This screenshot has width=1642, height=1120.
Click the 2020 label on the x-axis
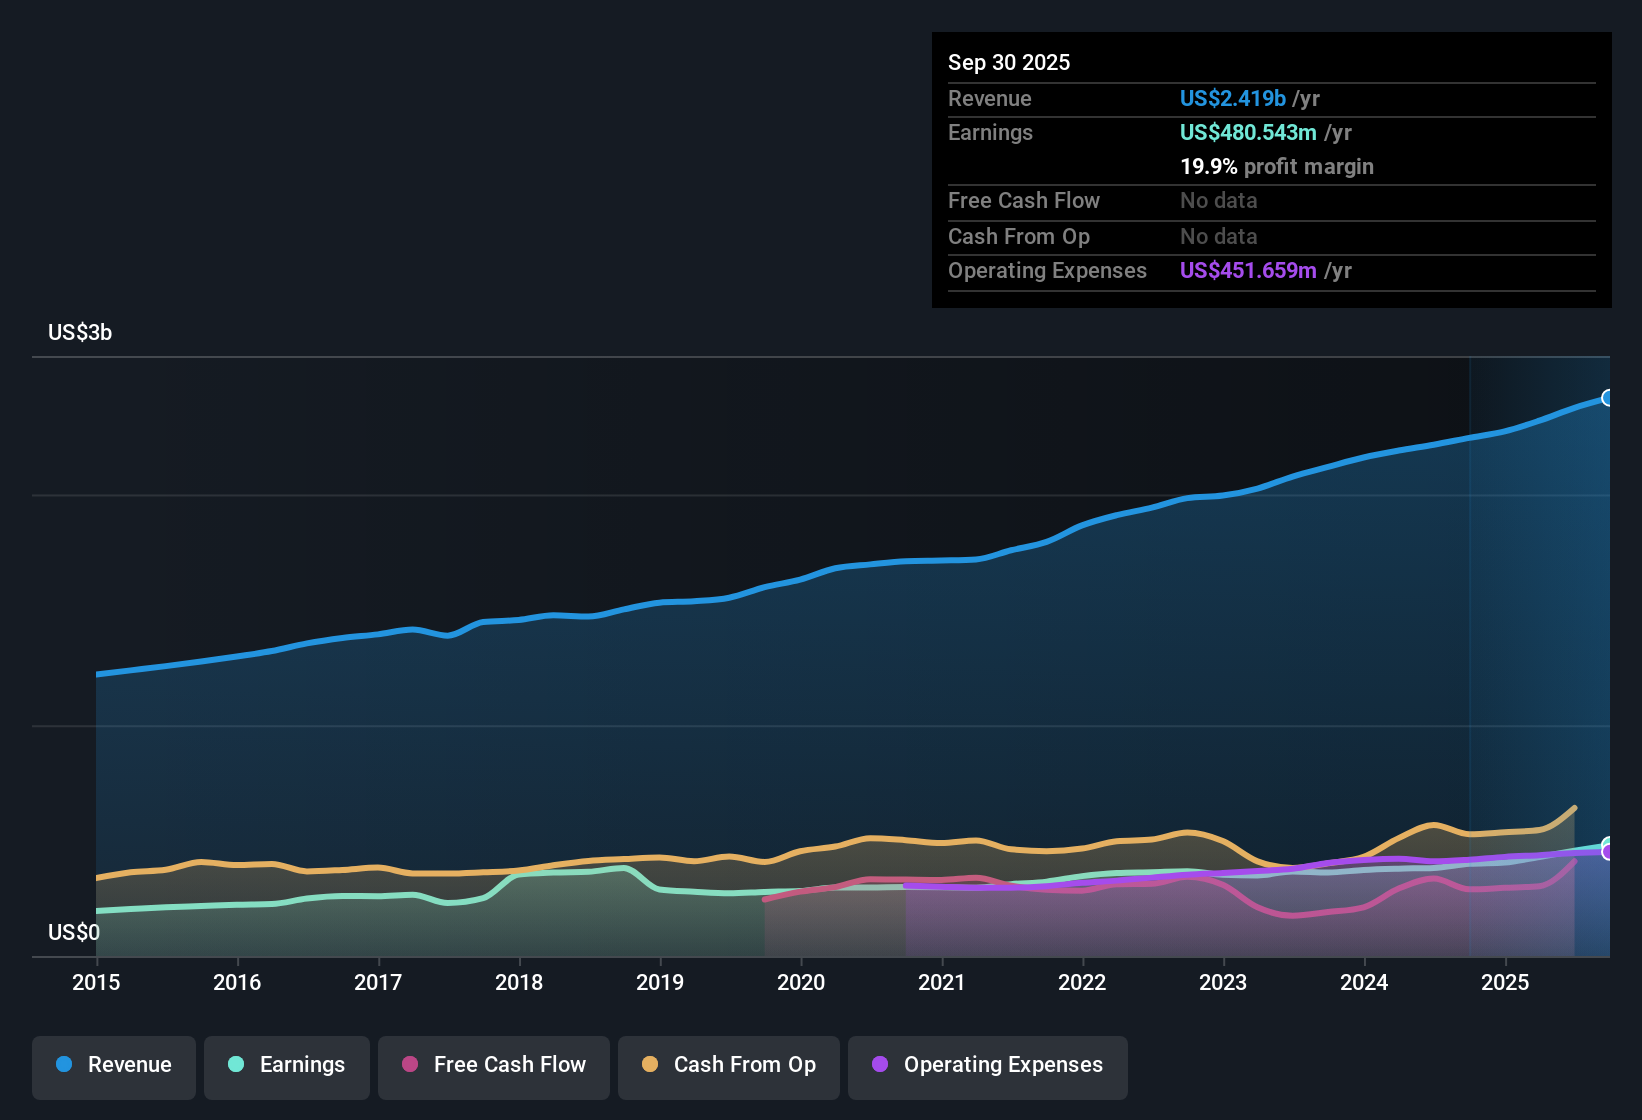(801, 983)
